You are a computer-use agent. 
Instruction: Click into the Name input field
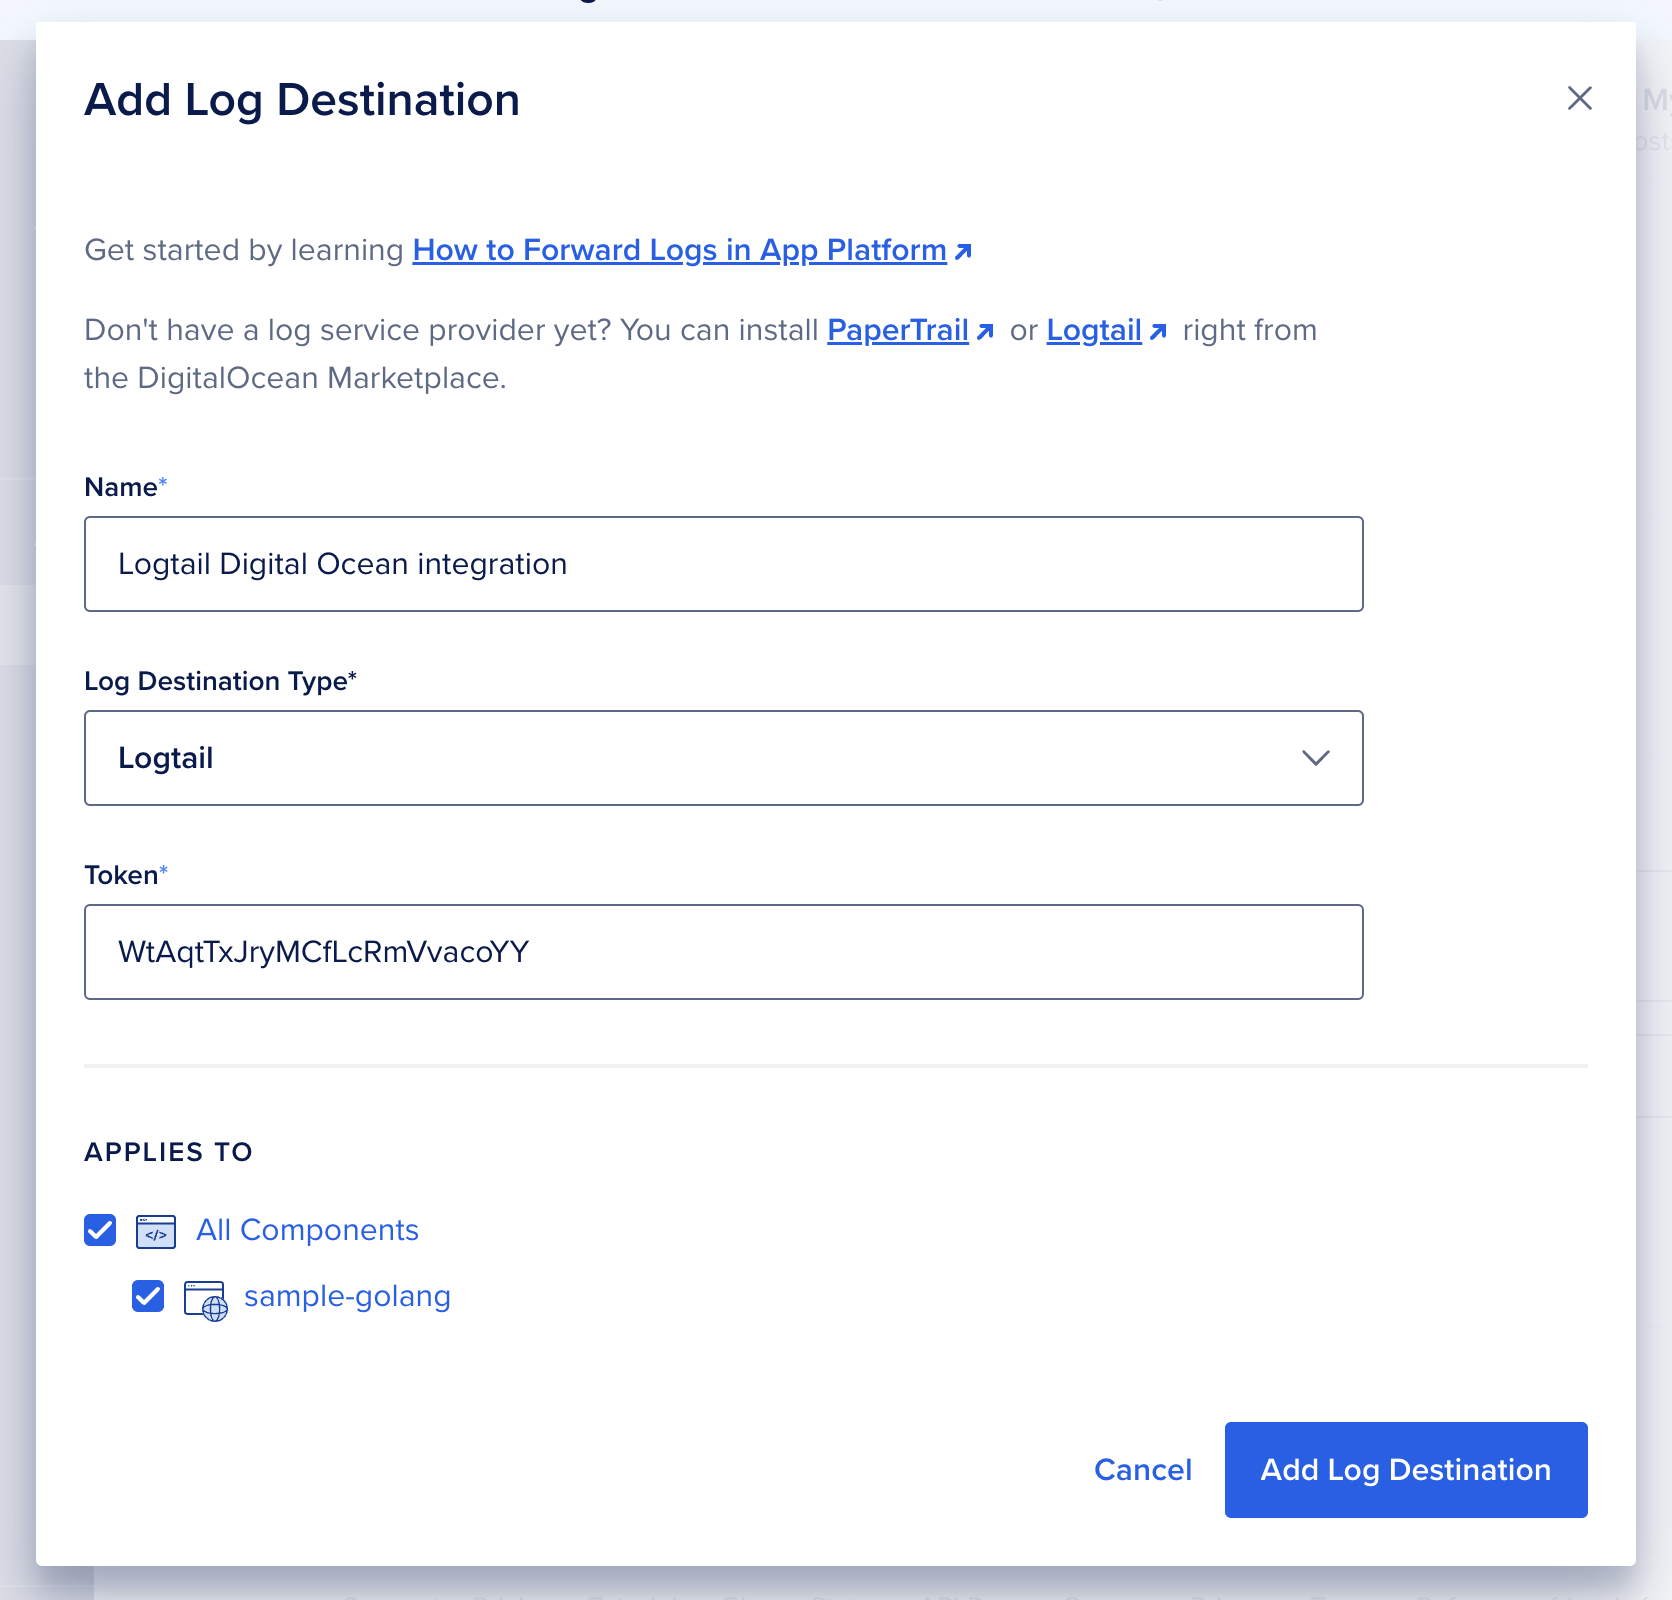click(723, 564)
